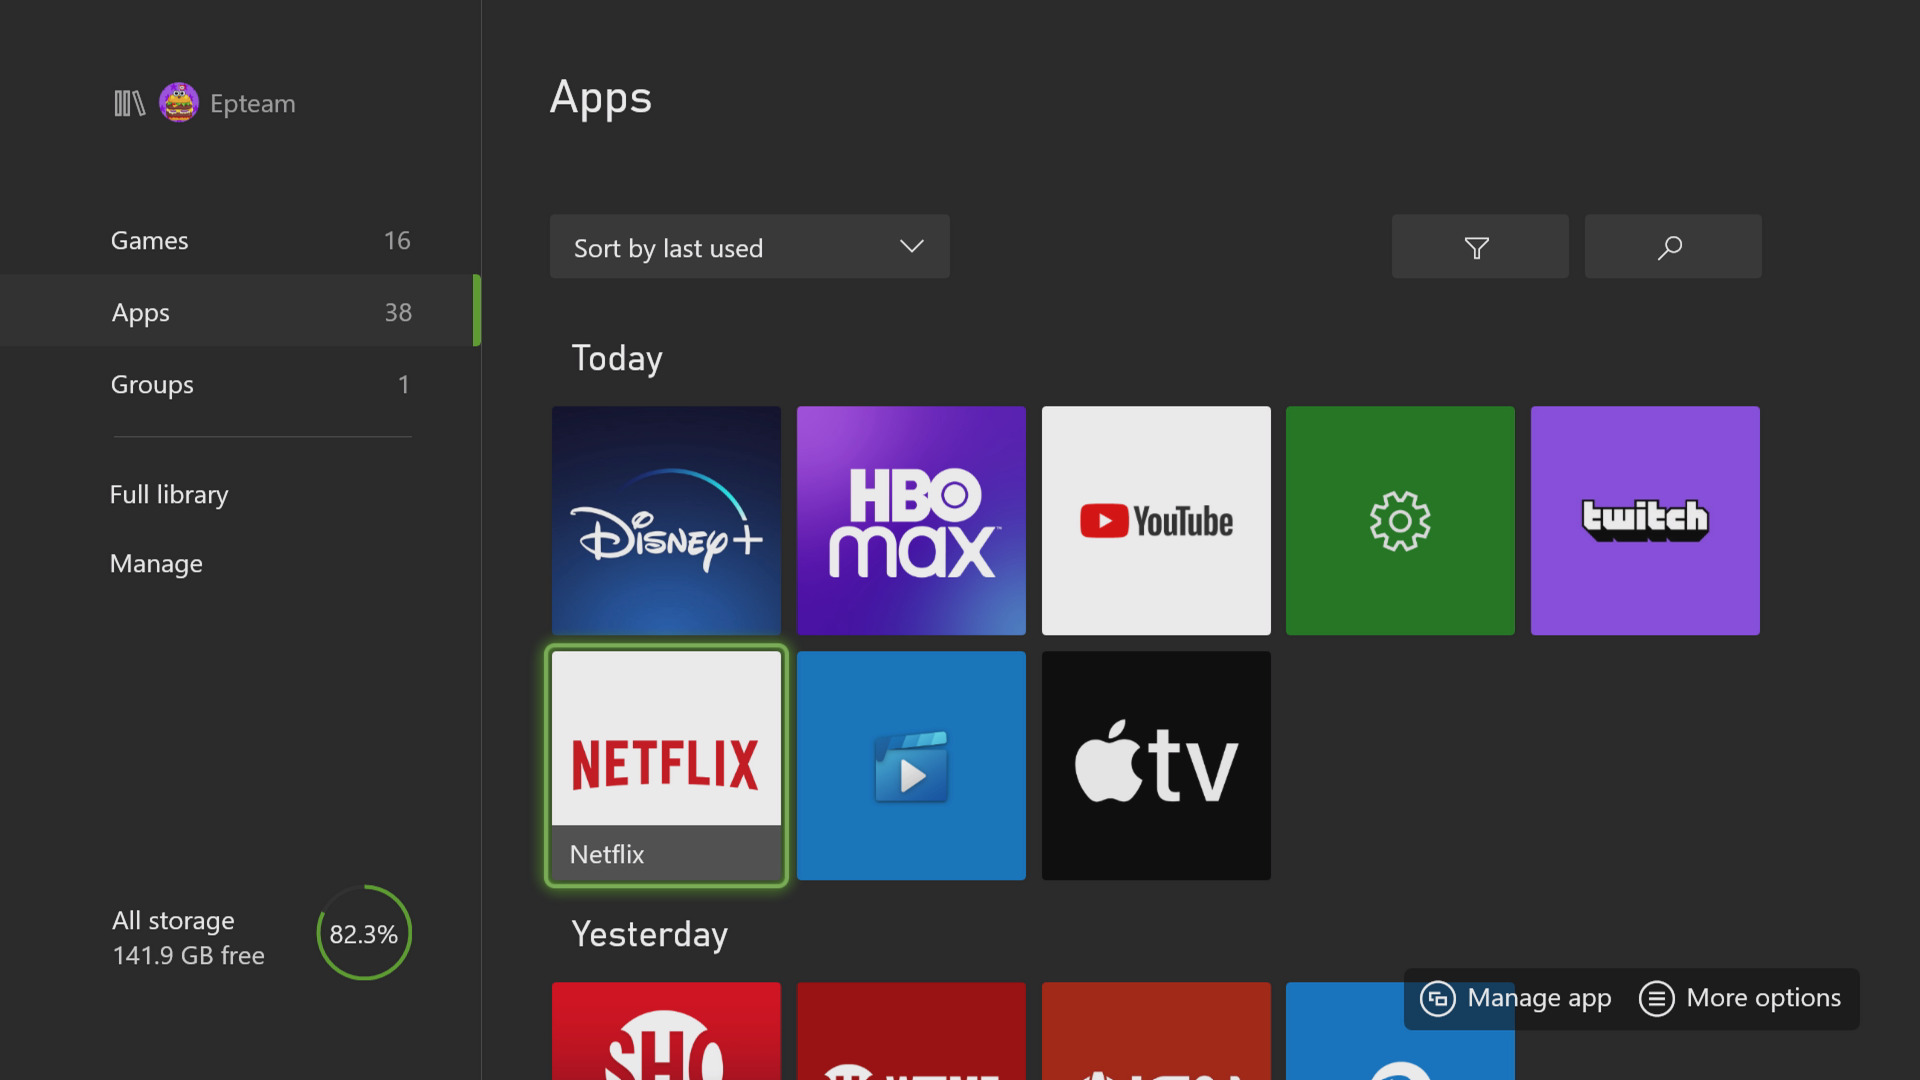Open the Movies & TV clapperboard tile
Image resolution: width=1920 pixels, height=1080 pixels.
coord(911,766)
